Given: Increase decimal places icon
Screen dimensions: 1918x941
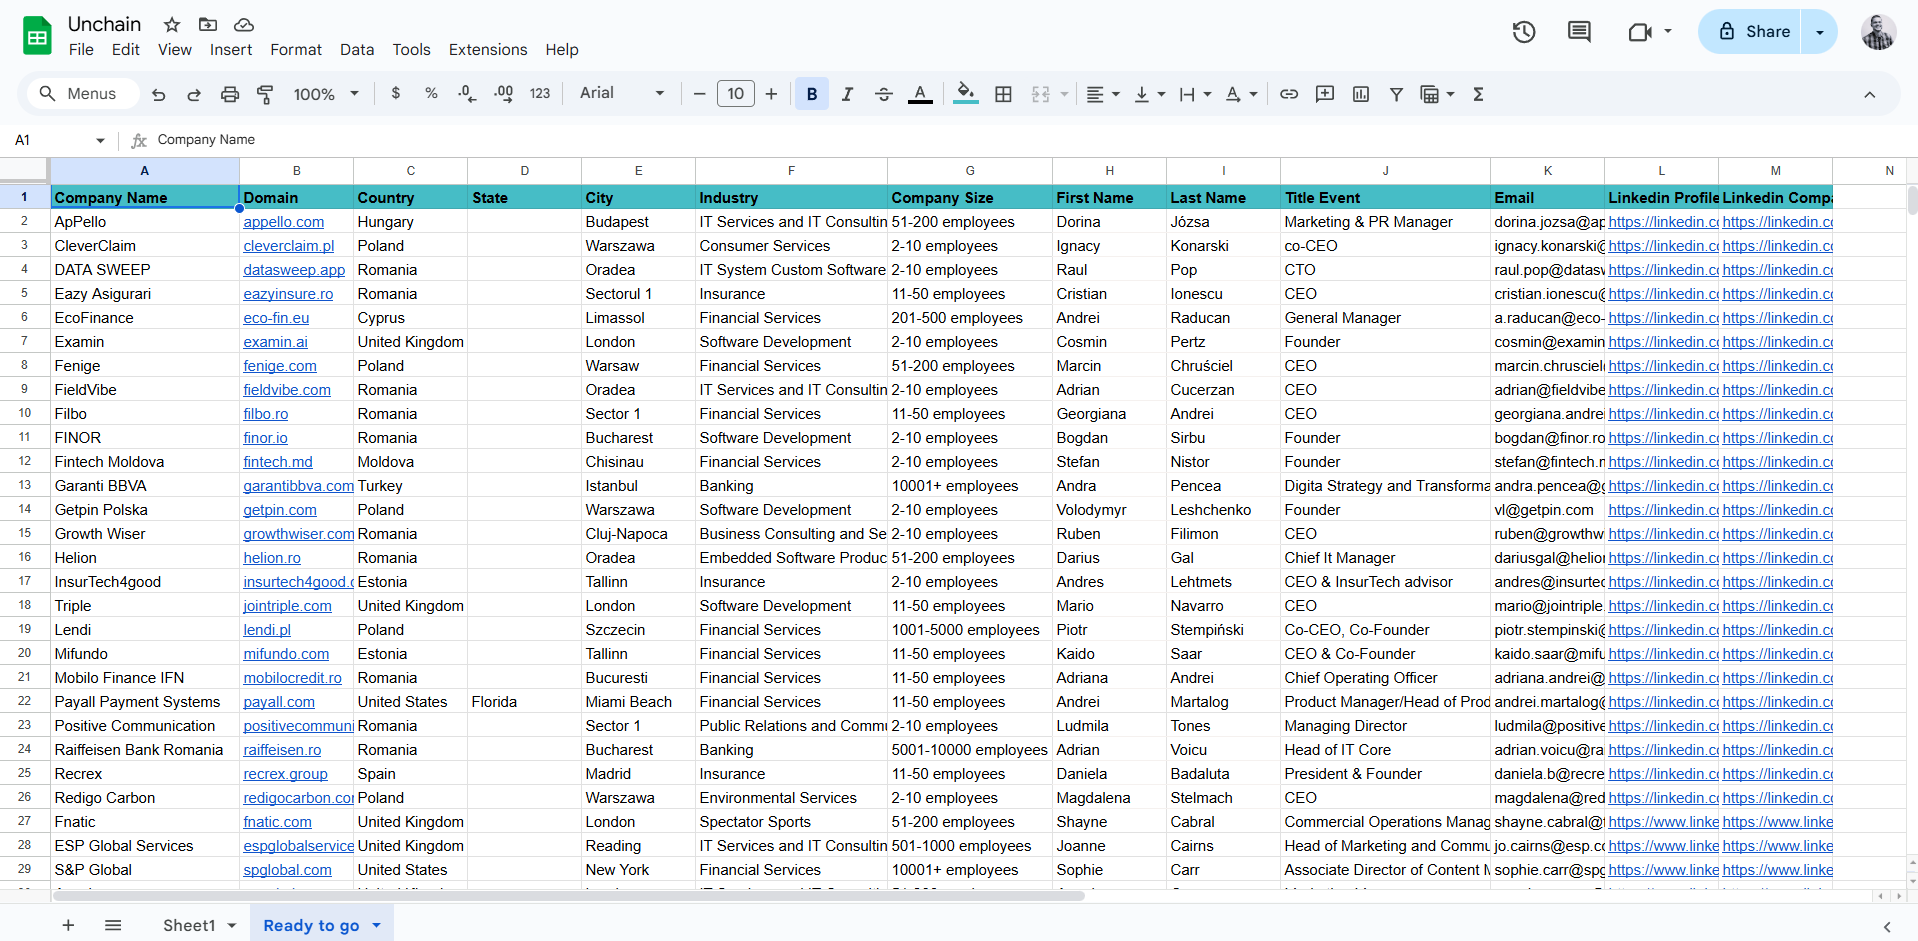Looking at the screenshot, I should (503, 94).
